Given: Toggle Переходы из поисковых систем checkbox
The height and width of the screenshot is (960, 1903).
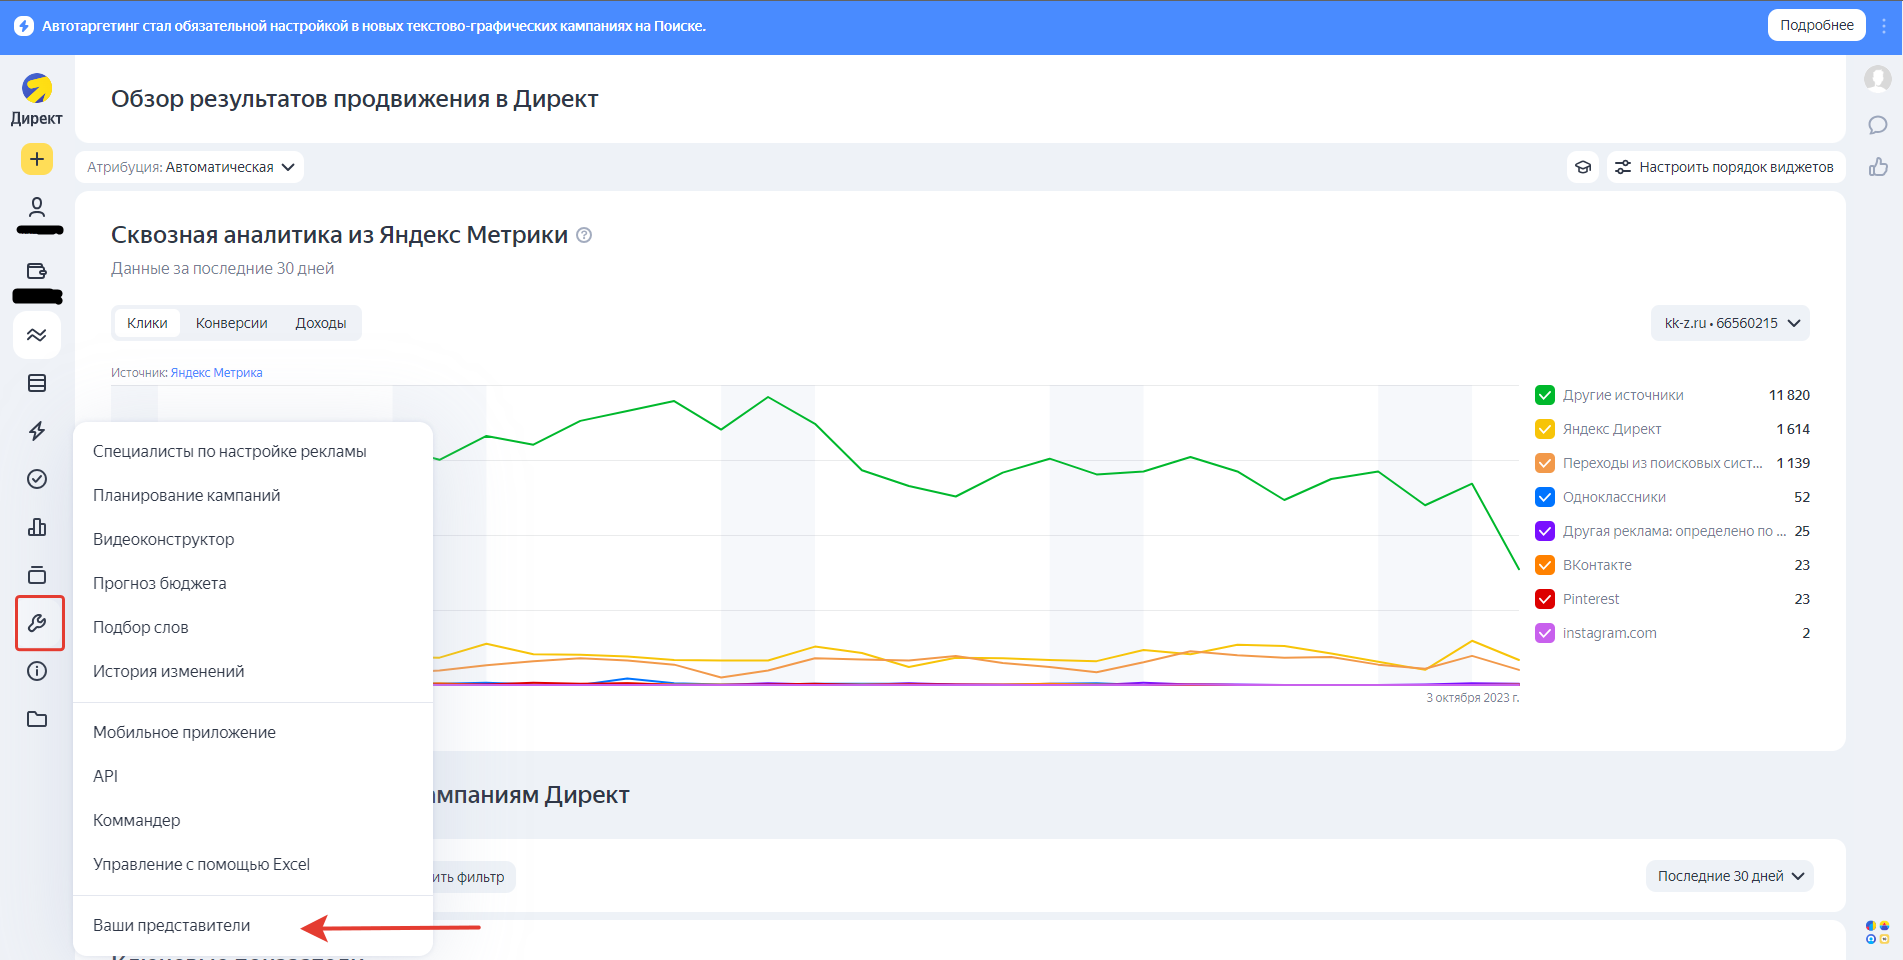Looking at the screenshot, I should (1545, 463).
